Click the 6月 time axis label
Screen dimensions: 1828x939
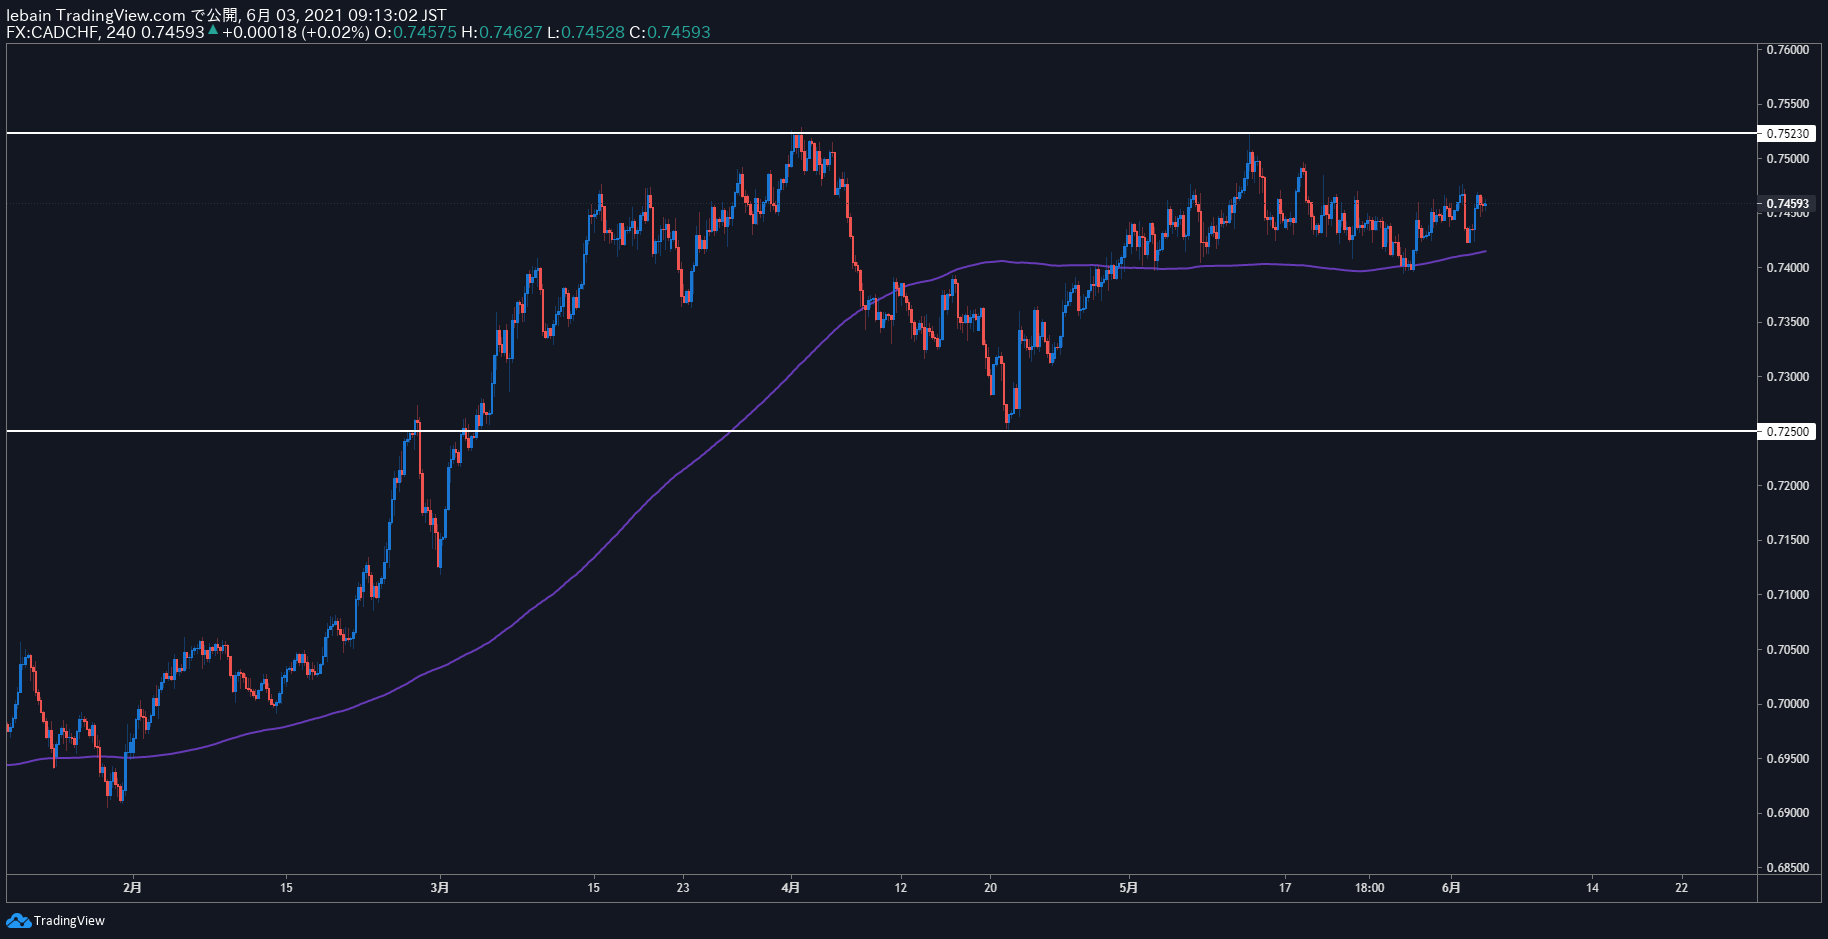(1451, 888)
